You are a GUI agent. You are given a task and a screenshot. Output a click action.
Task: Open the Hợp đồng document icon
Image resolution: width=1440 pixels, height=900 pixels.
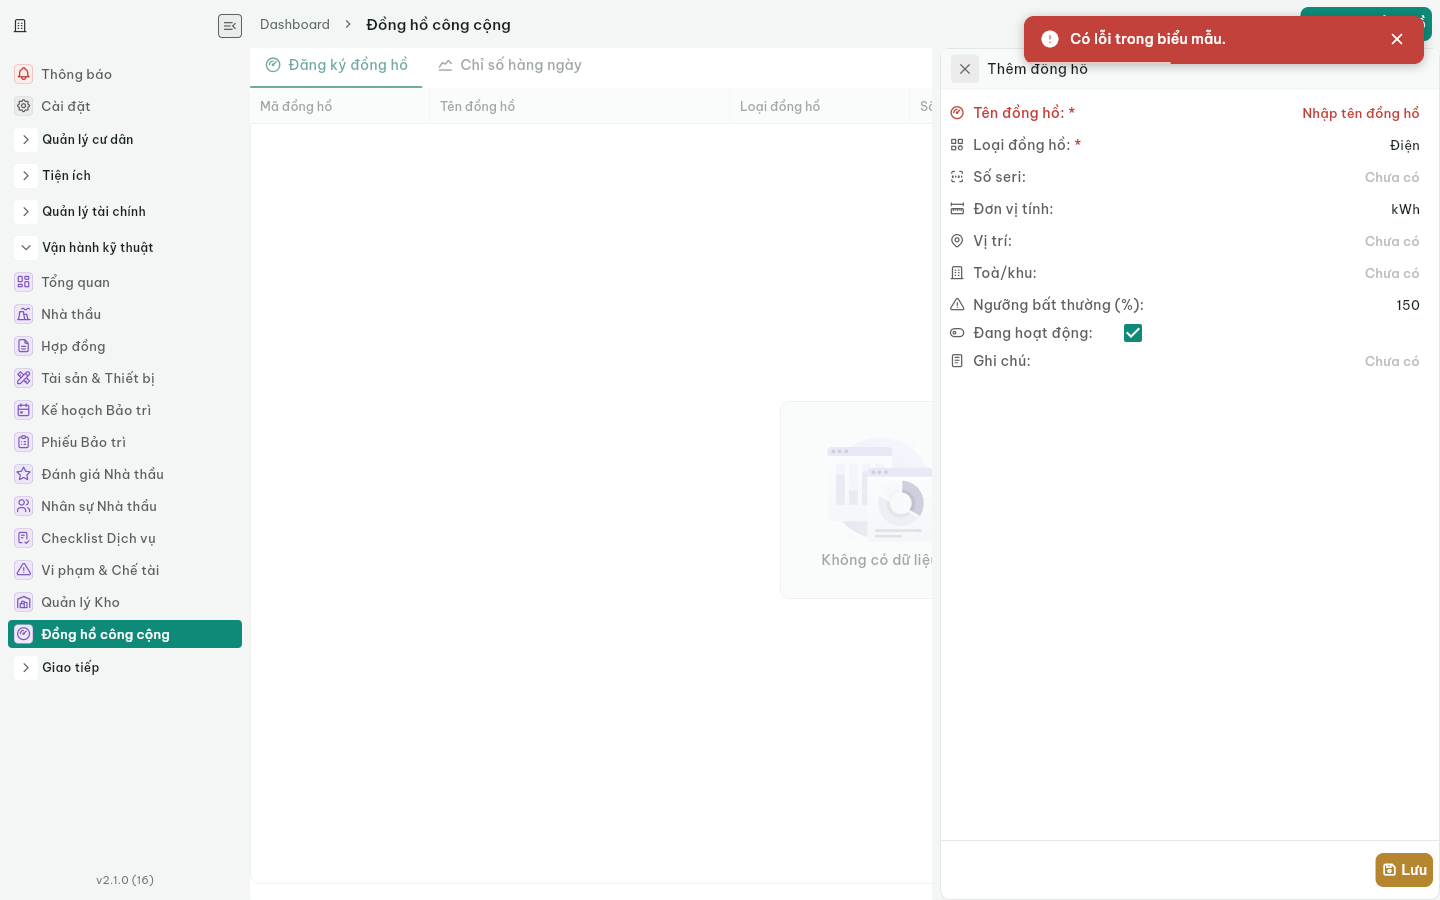point(24,346)
